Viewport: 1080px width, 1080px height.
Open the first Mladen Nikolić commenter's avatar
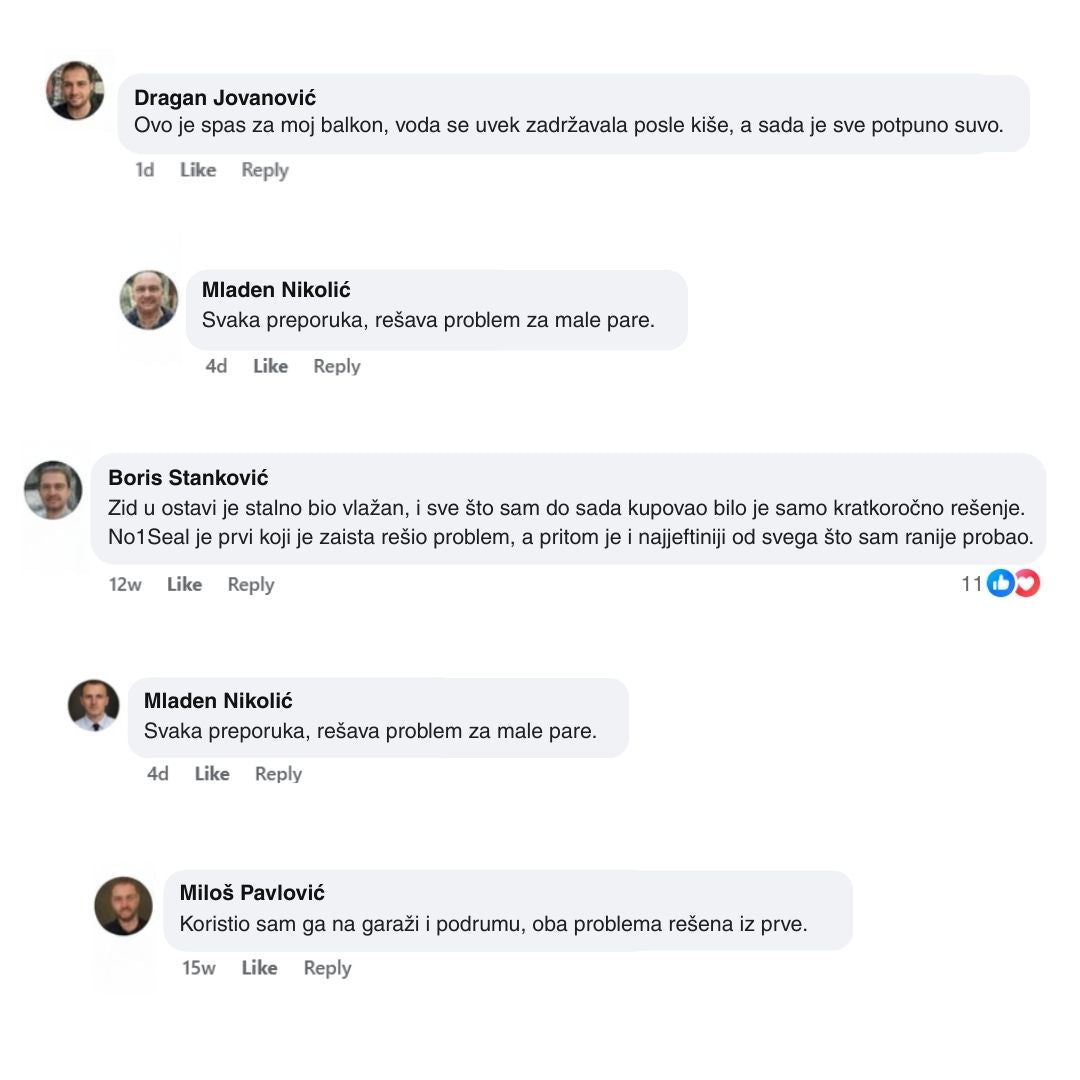point(149,300)
